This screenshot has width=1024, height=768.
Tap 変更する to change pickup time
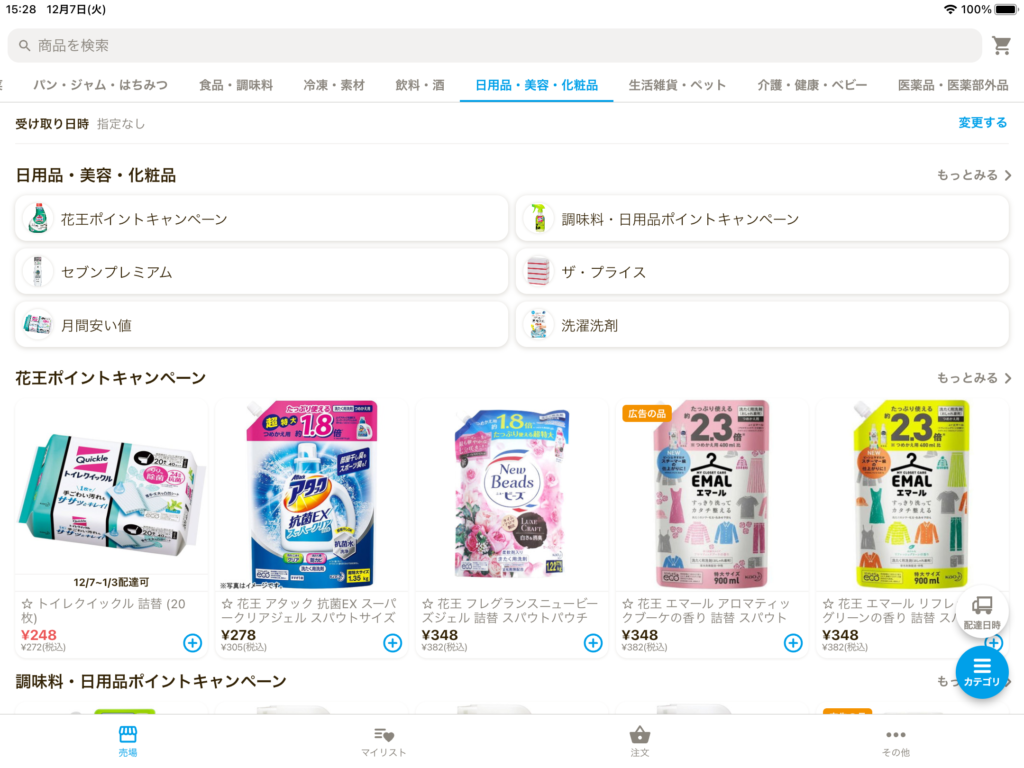coord(982,123)
